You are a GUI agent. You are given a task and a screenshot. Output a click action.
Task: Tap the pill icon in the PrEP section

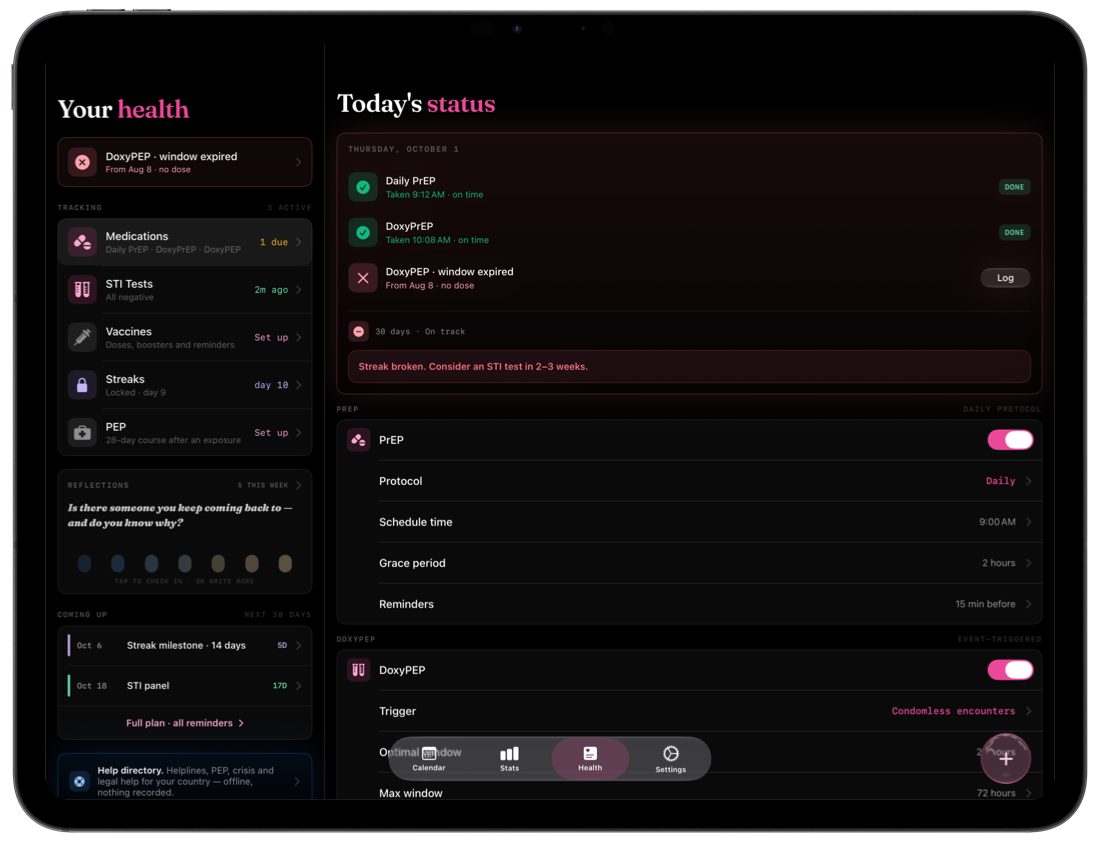(x=358, y=440)
